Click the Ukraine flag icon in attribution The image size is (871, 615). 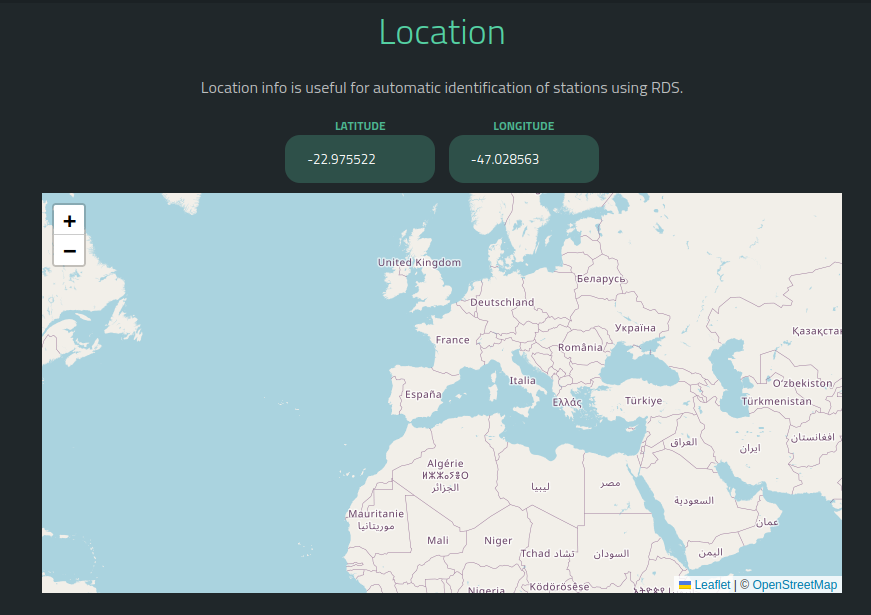pyautogui.click(x=685, y=585)
